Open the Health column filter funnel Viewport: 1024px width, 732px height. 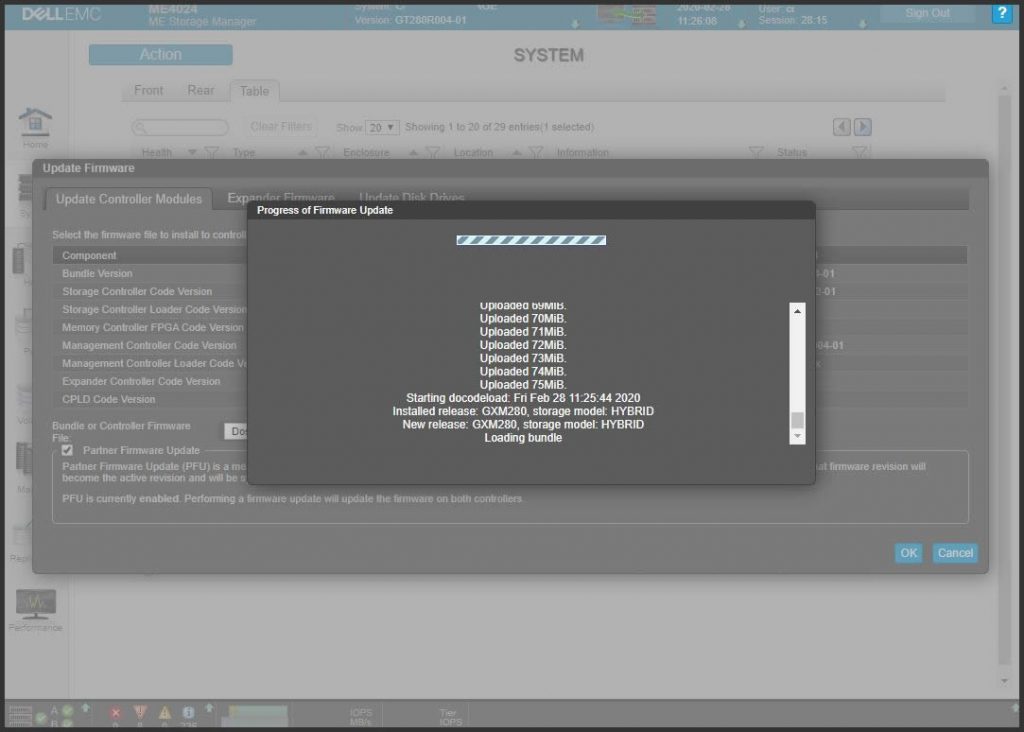tap(211, 152)
